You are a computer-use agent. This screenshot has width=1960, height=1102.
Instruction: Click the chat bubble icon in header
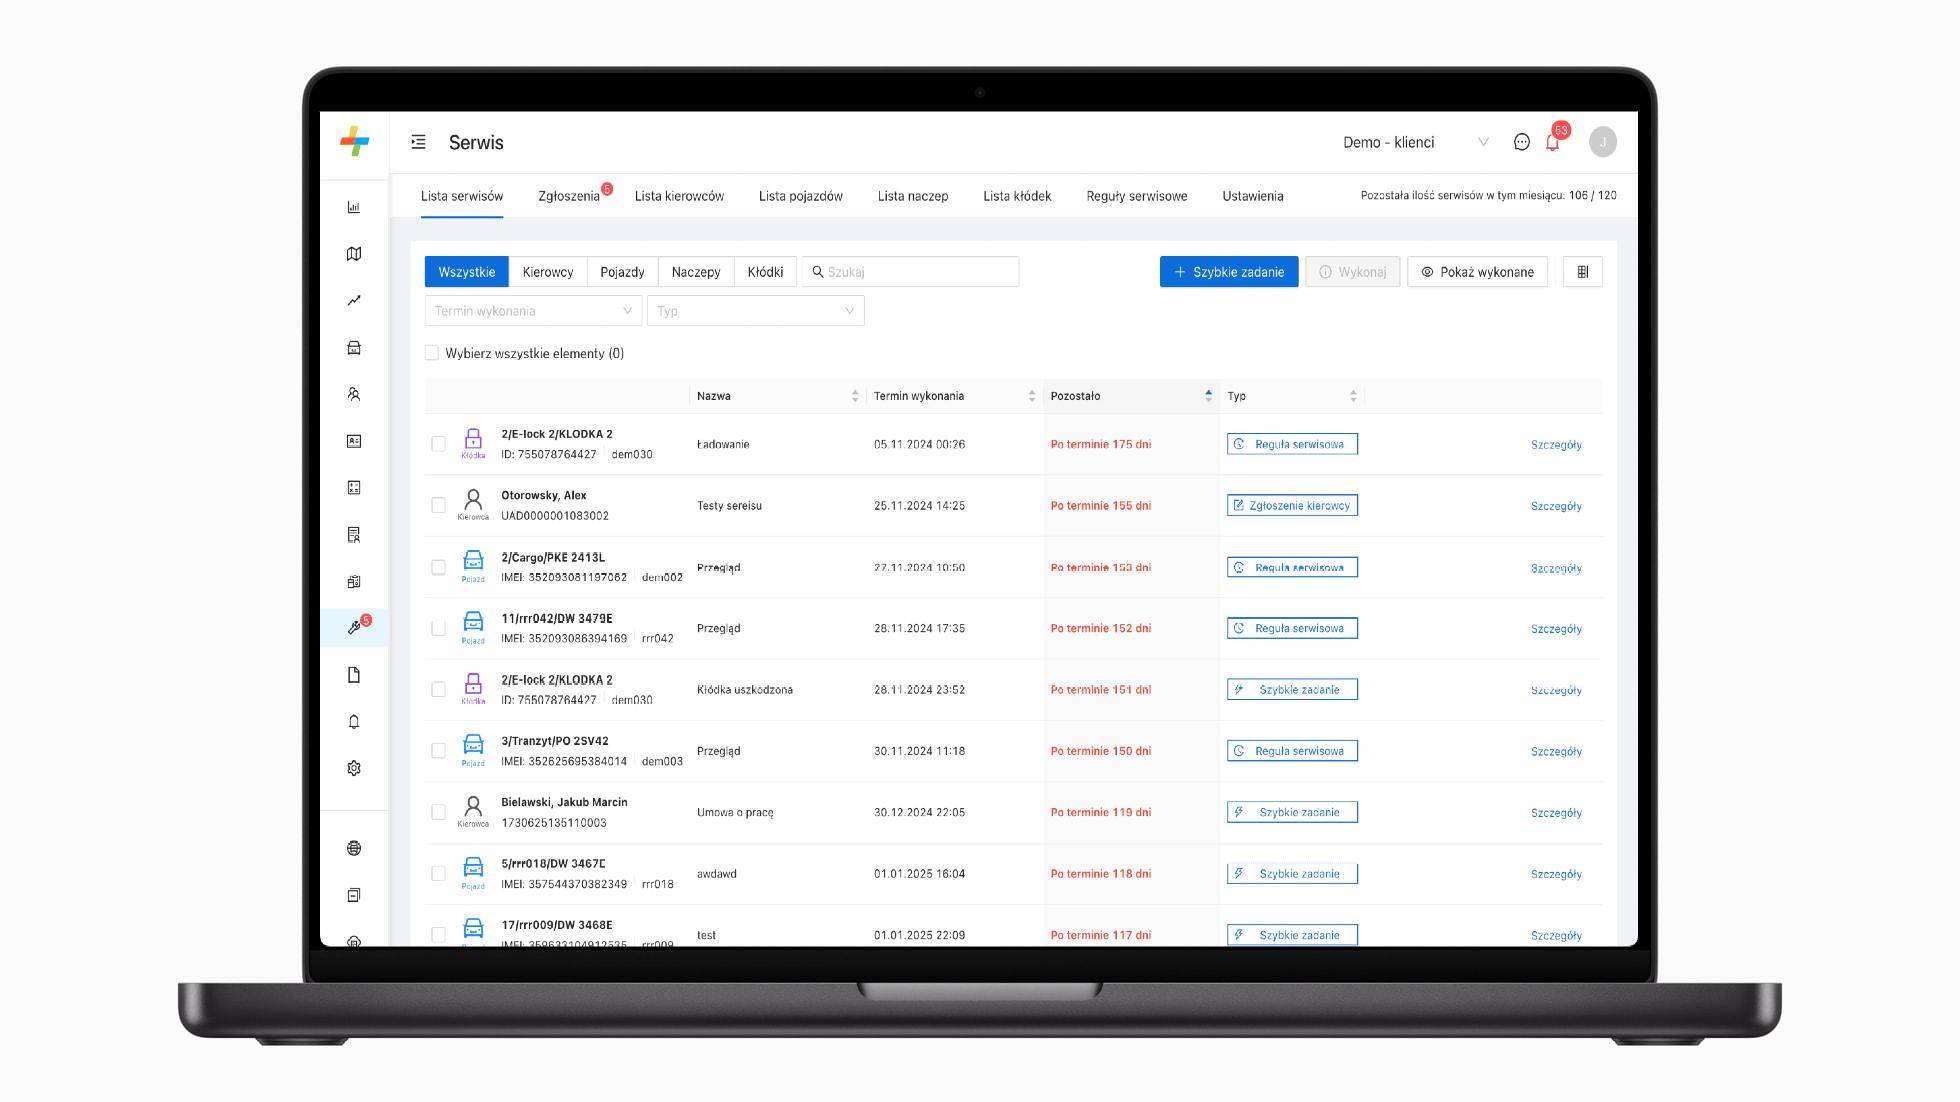[x=1521, y=142]
